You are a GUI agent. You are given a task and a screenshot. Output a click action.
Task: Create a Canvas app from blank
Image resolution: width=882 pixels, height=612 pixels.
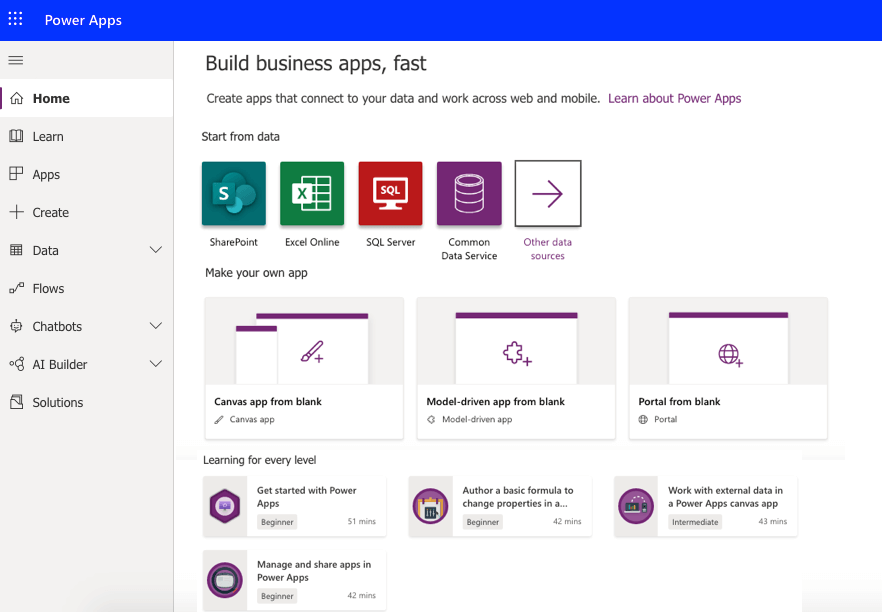[303, 367]
